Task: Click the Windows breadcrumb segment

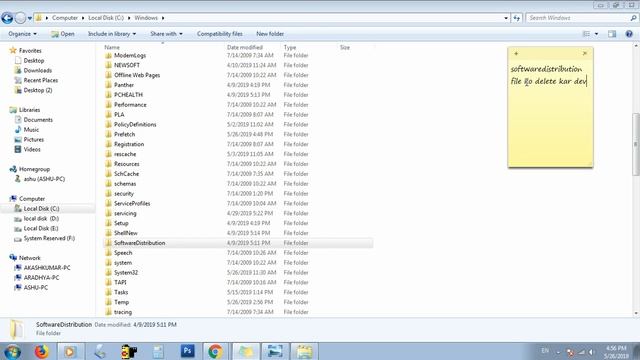Action: pyautogui.click(x=146, y=18)
